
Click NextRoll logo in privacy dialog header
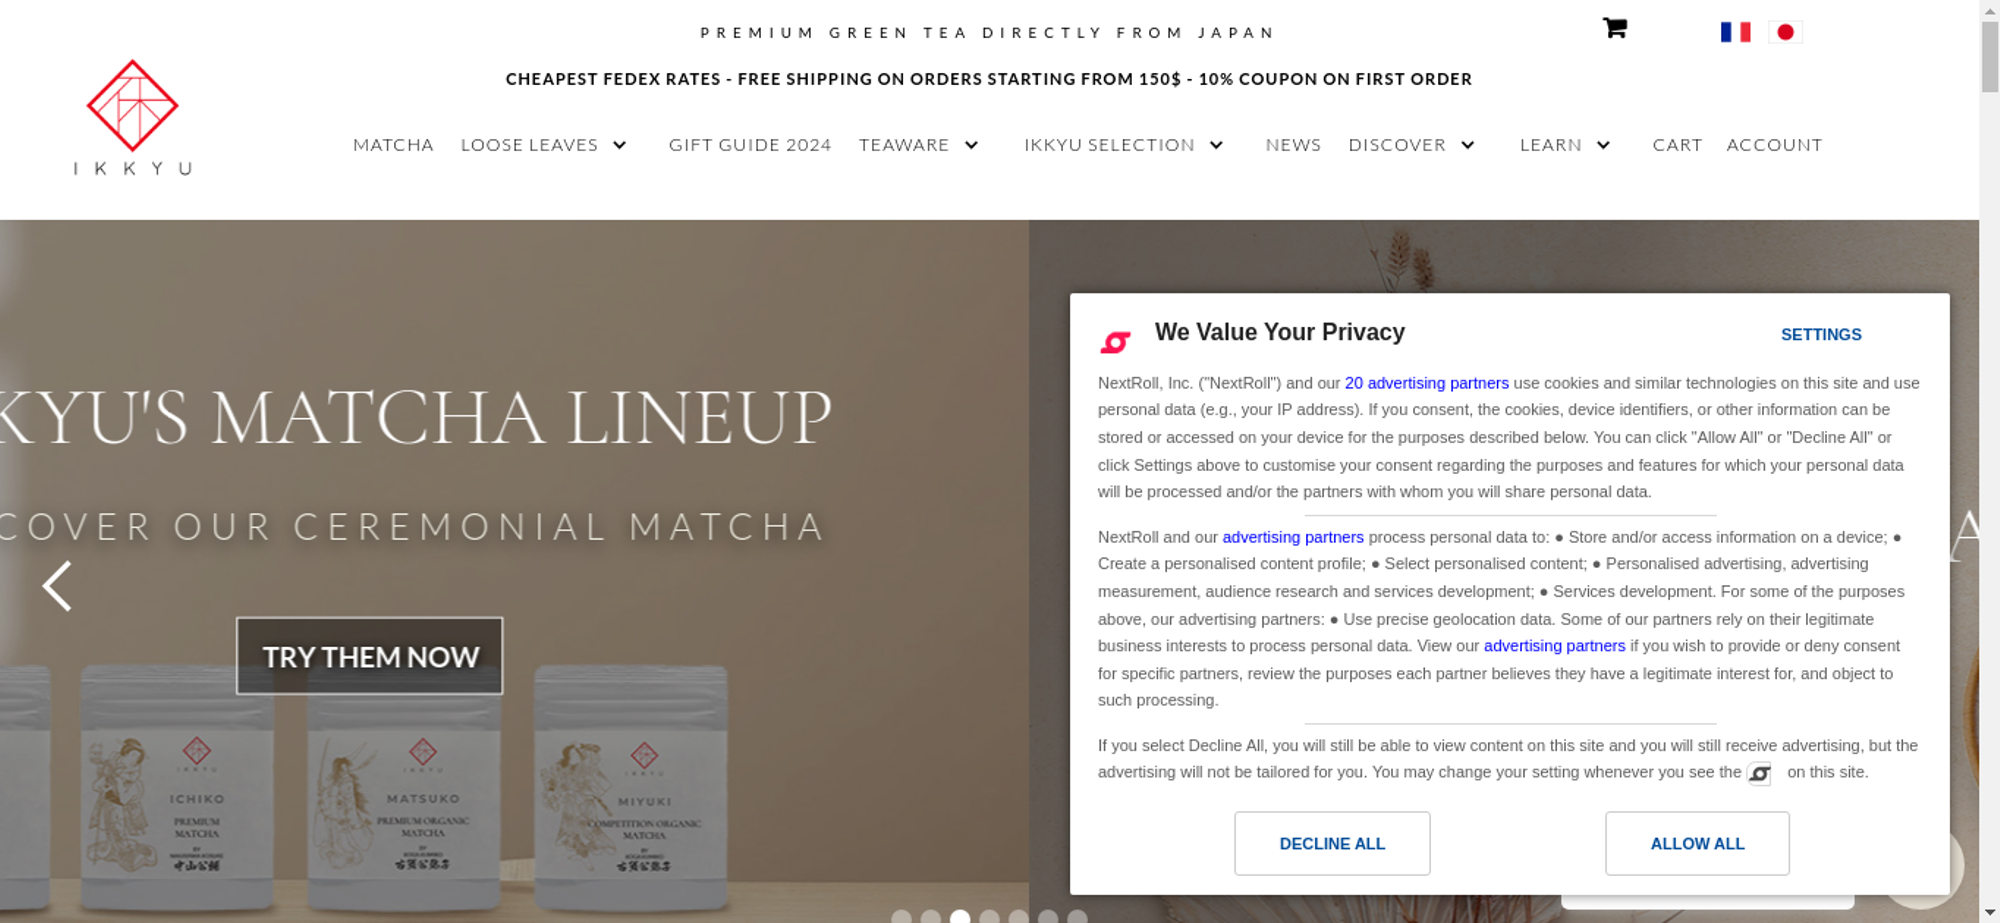[1115, 342]
